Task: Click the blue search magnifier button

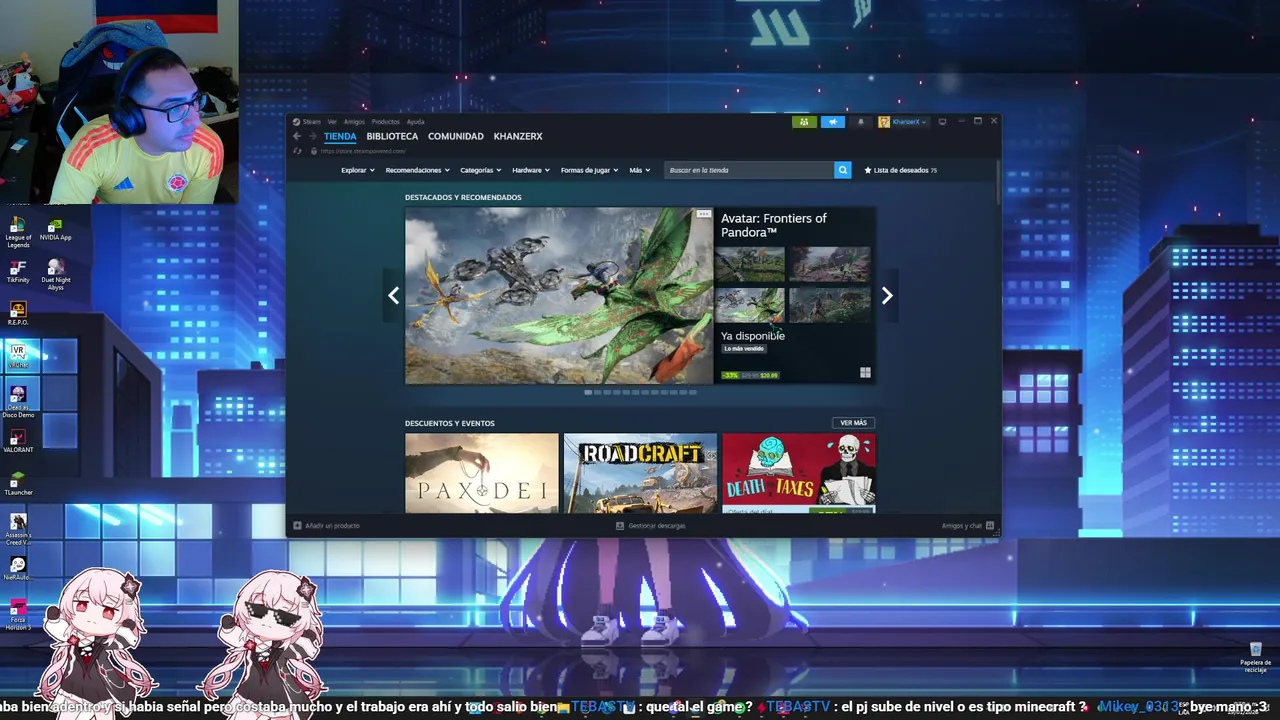Action: [x=842, y=170]
